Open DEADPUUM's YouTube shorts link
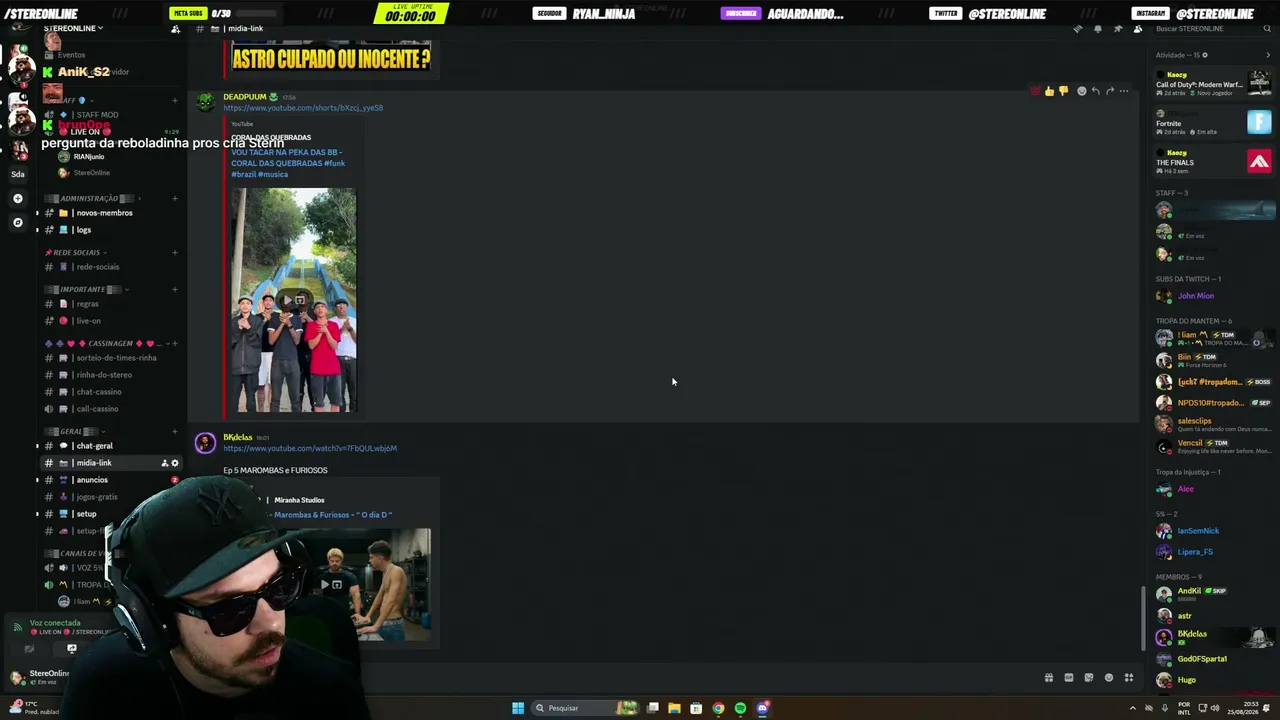Screen dimensions: 1280x720 point(303,108)
